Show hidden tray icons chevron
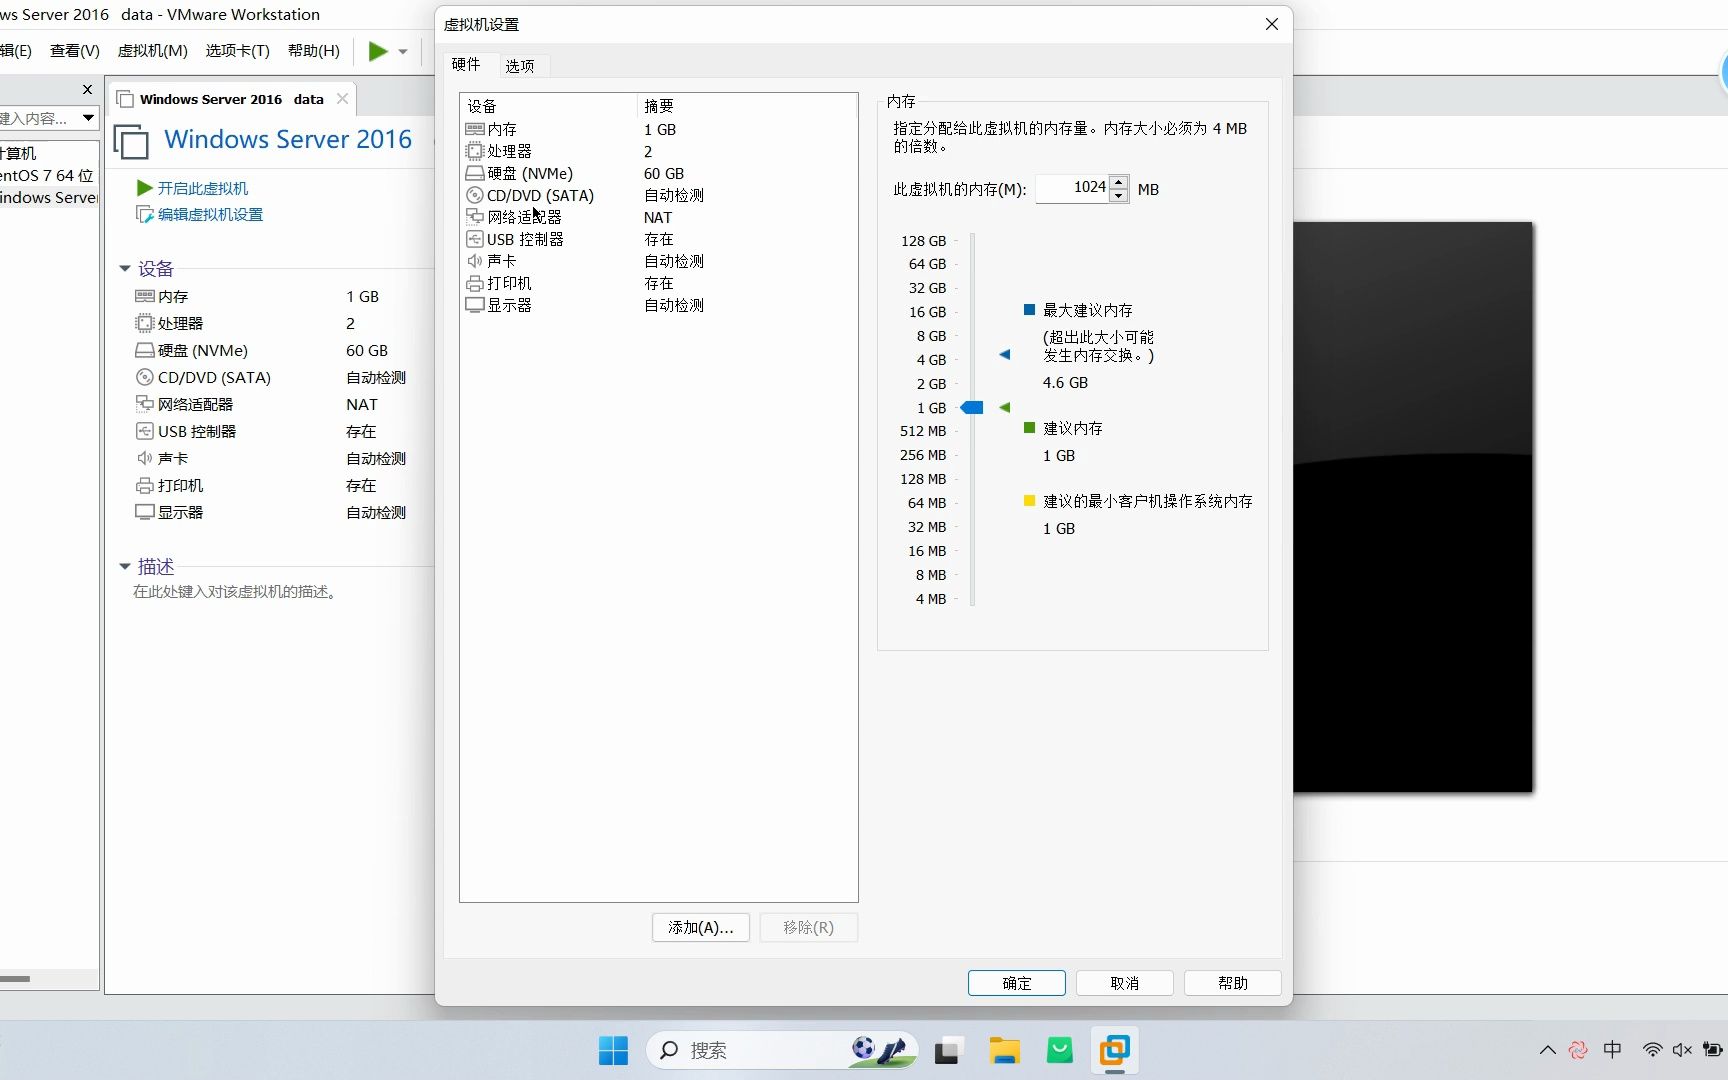Screen dimensions: 1728x1080 click(x=1548, y=1050)
